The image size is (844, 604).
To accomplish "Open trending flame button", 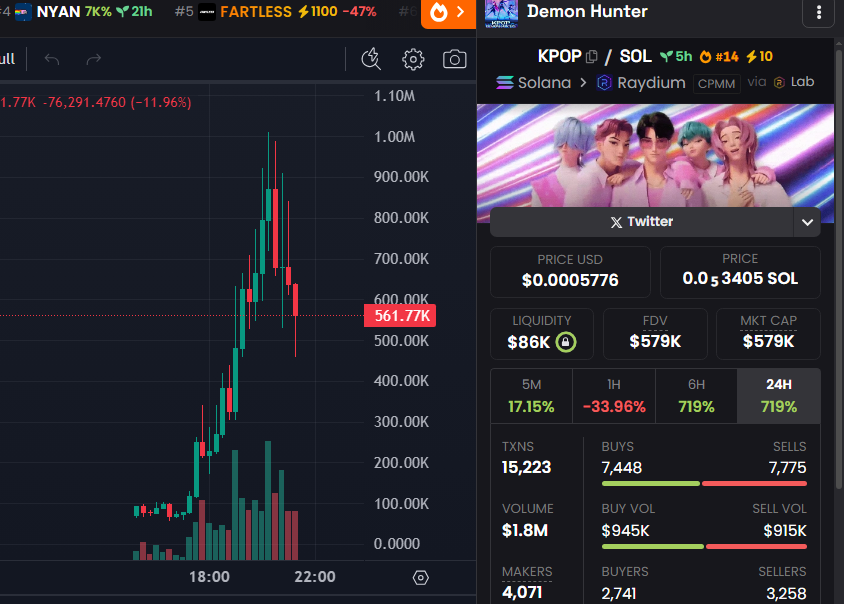I will click(x=448, y=13).
